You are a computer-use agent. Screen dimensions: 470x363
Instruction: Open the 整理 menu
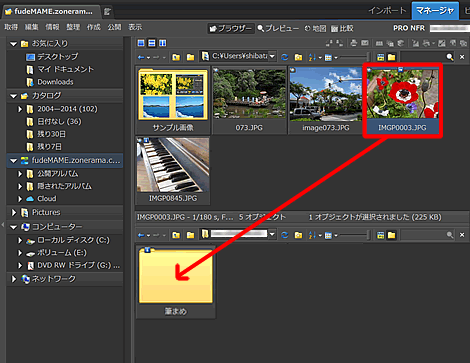coord(73,27)
